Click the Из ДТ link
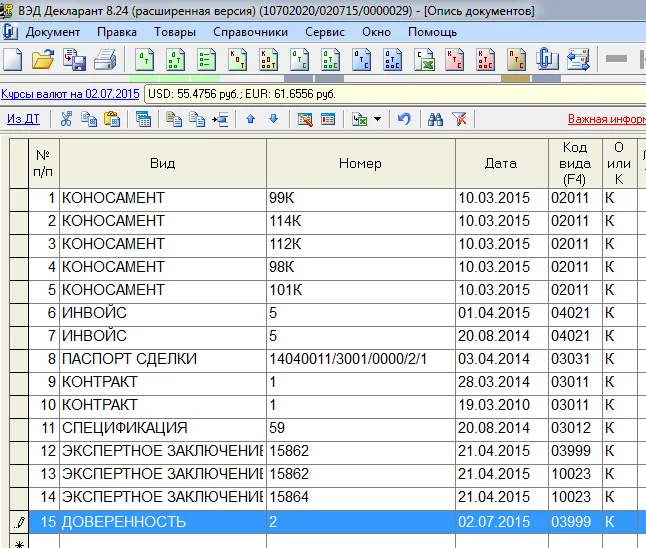Viewport: 646px width, 548px height. pyautogui.click(x=23, y=119)
